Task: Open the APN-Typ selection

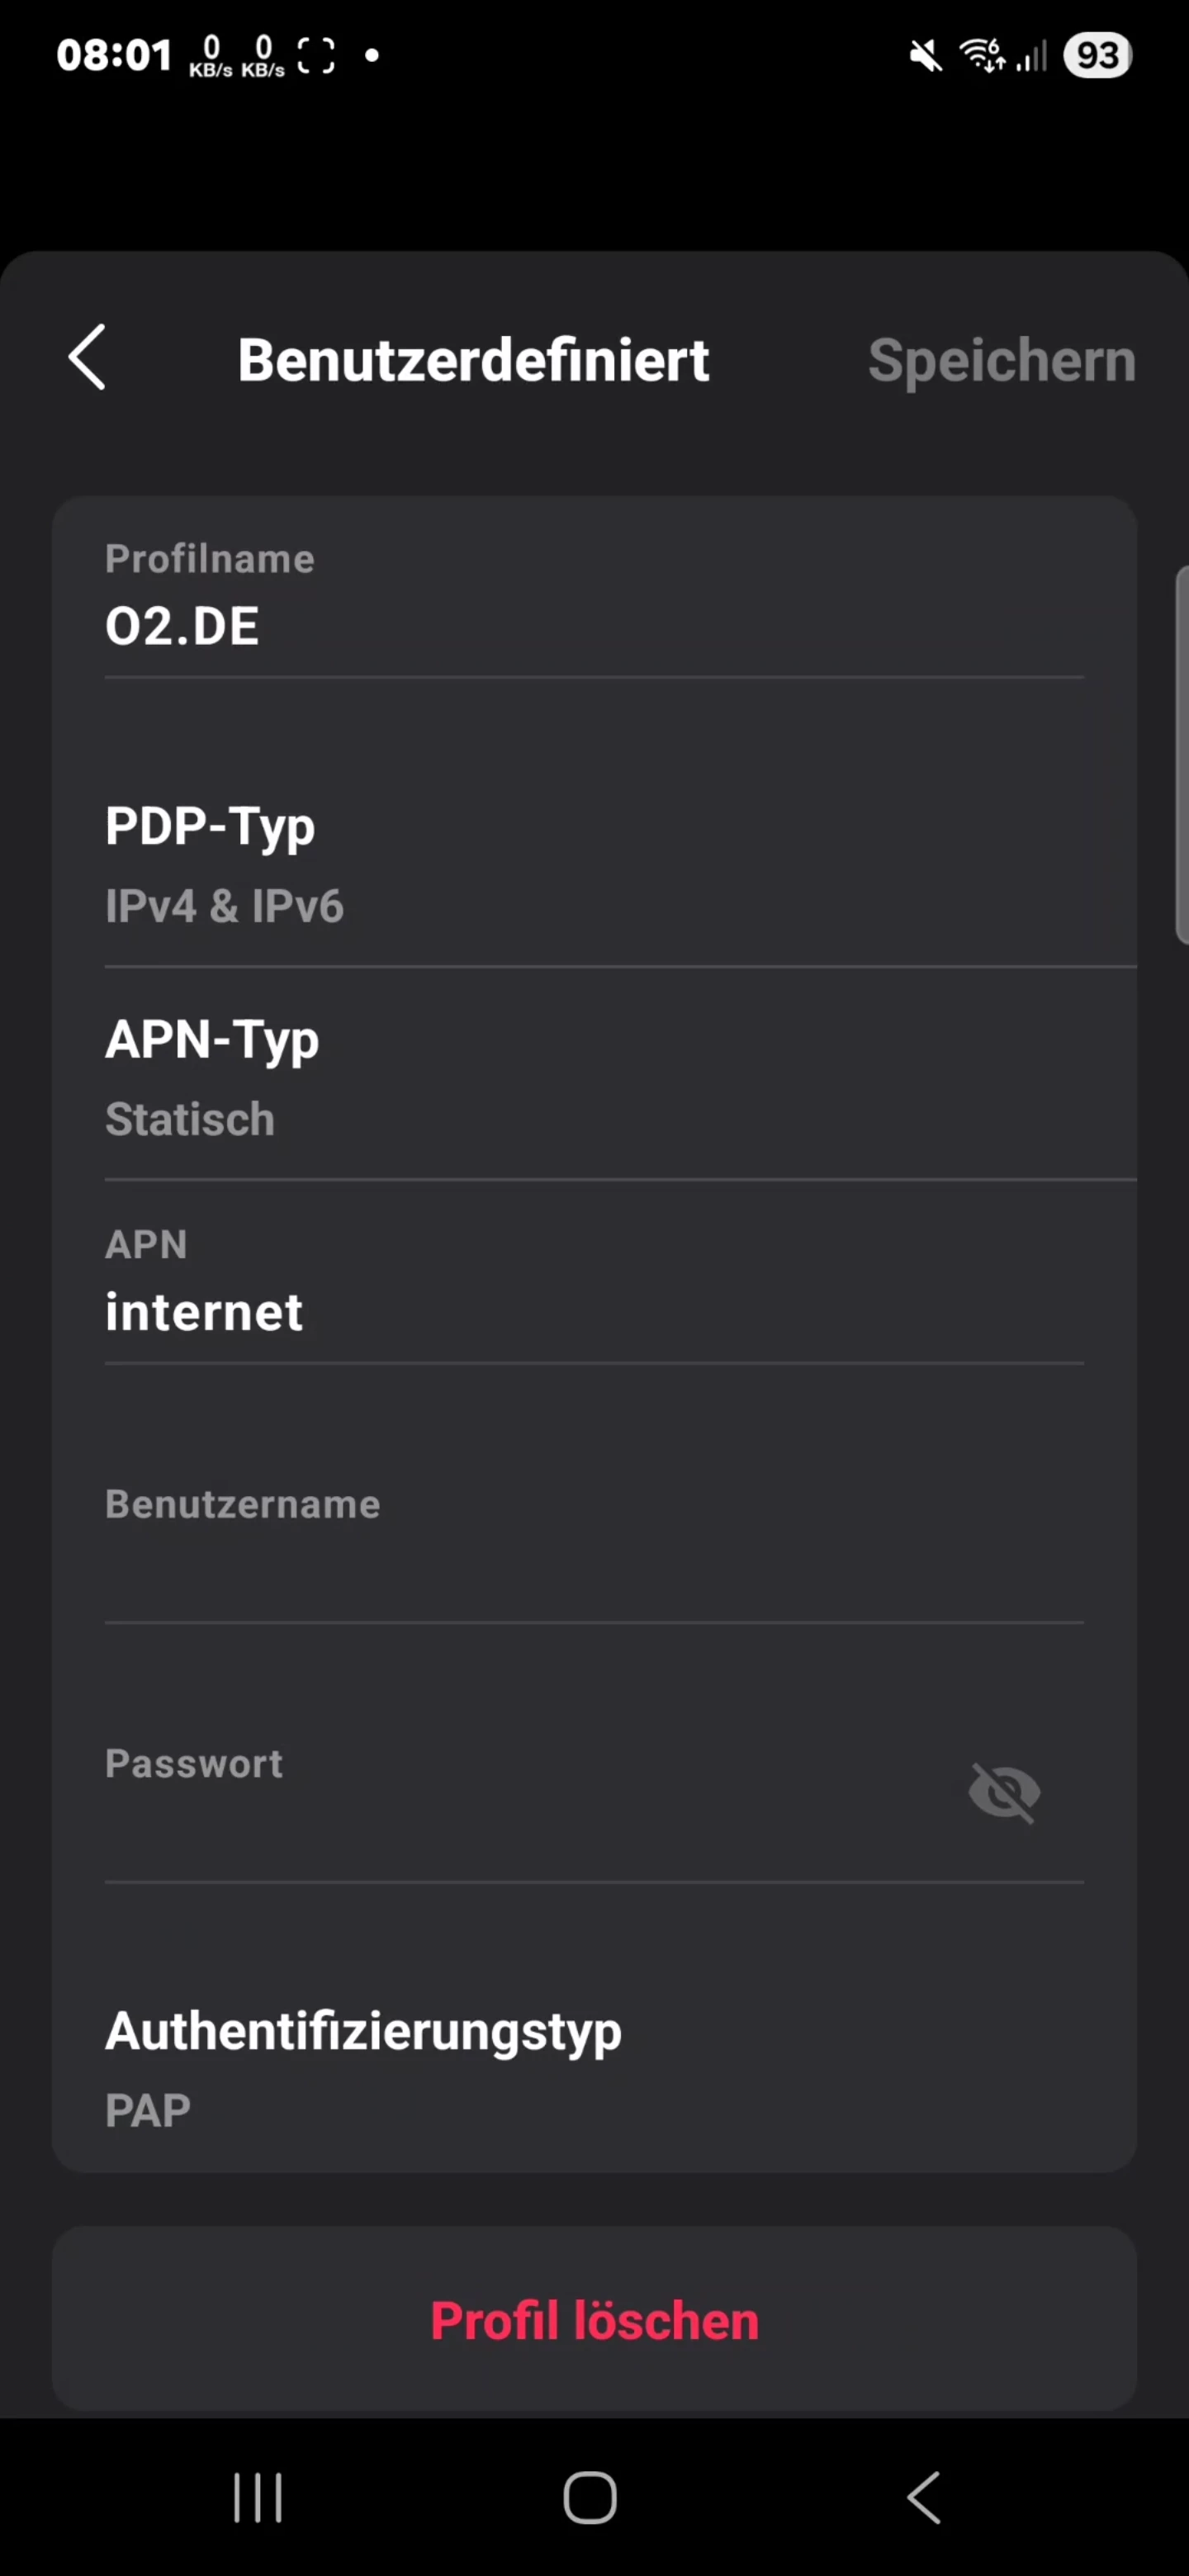Action: [x=594, y=1077]
